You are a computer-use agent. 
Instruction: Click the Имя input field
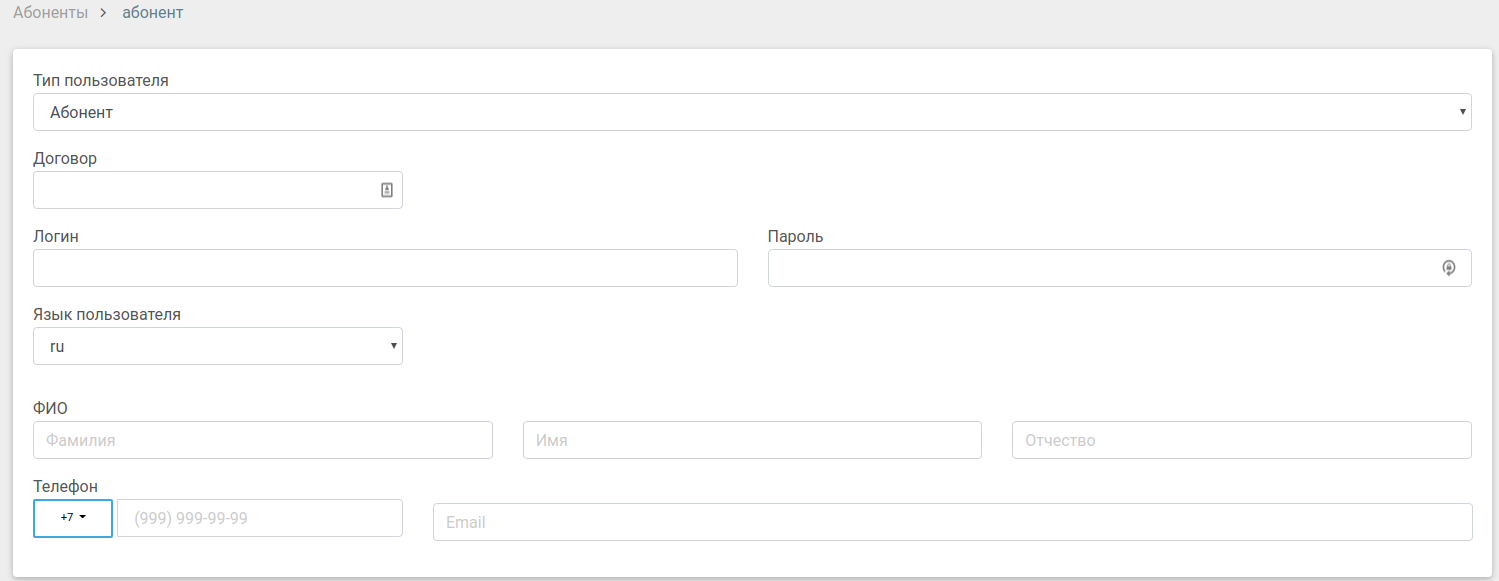(752, 440)
